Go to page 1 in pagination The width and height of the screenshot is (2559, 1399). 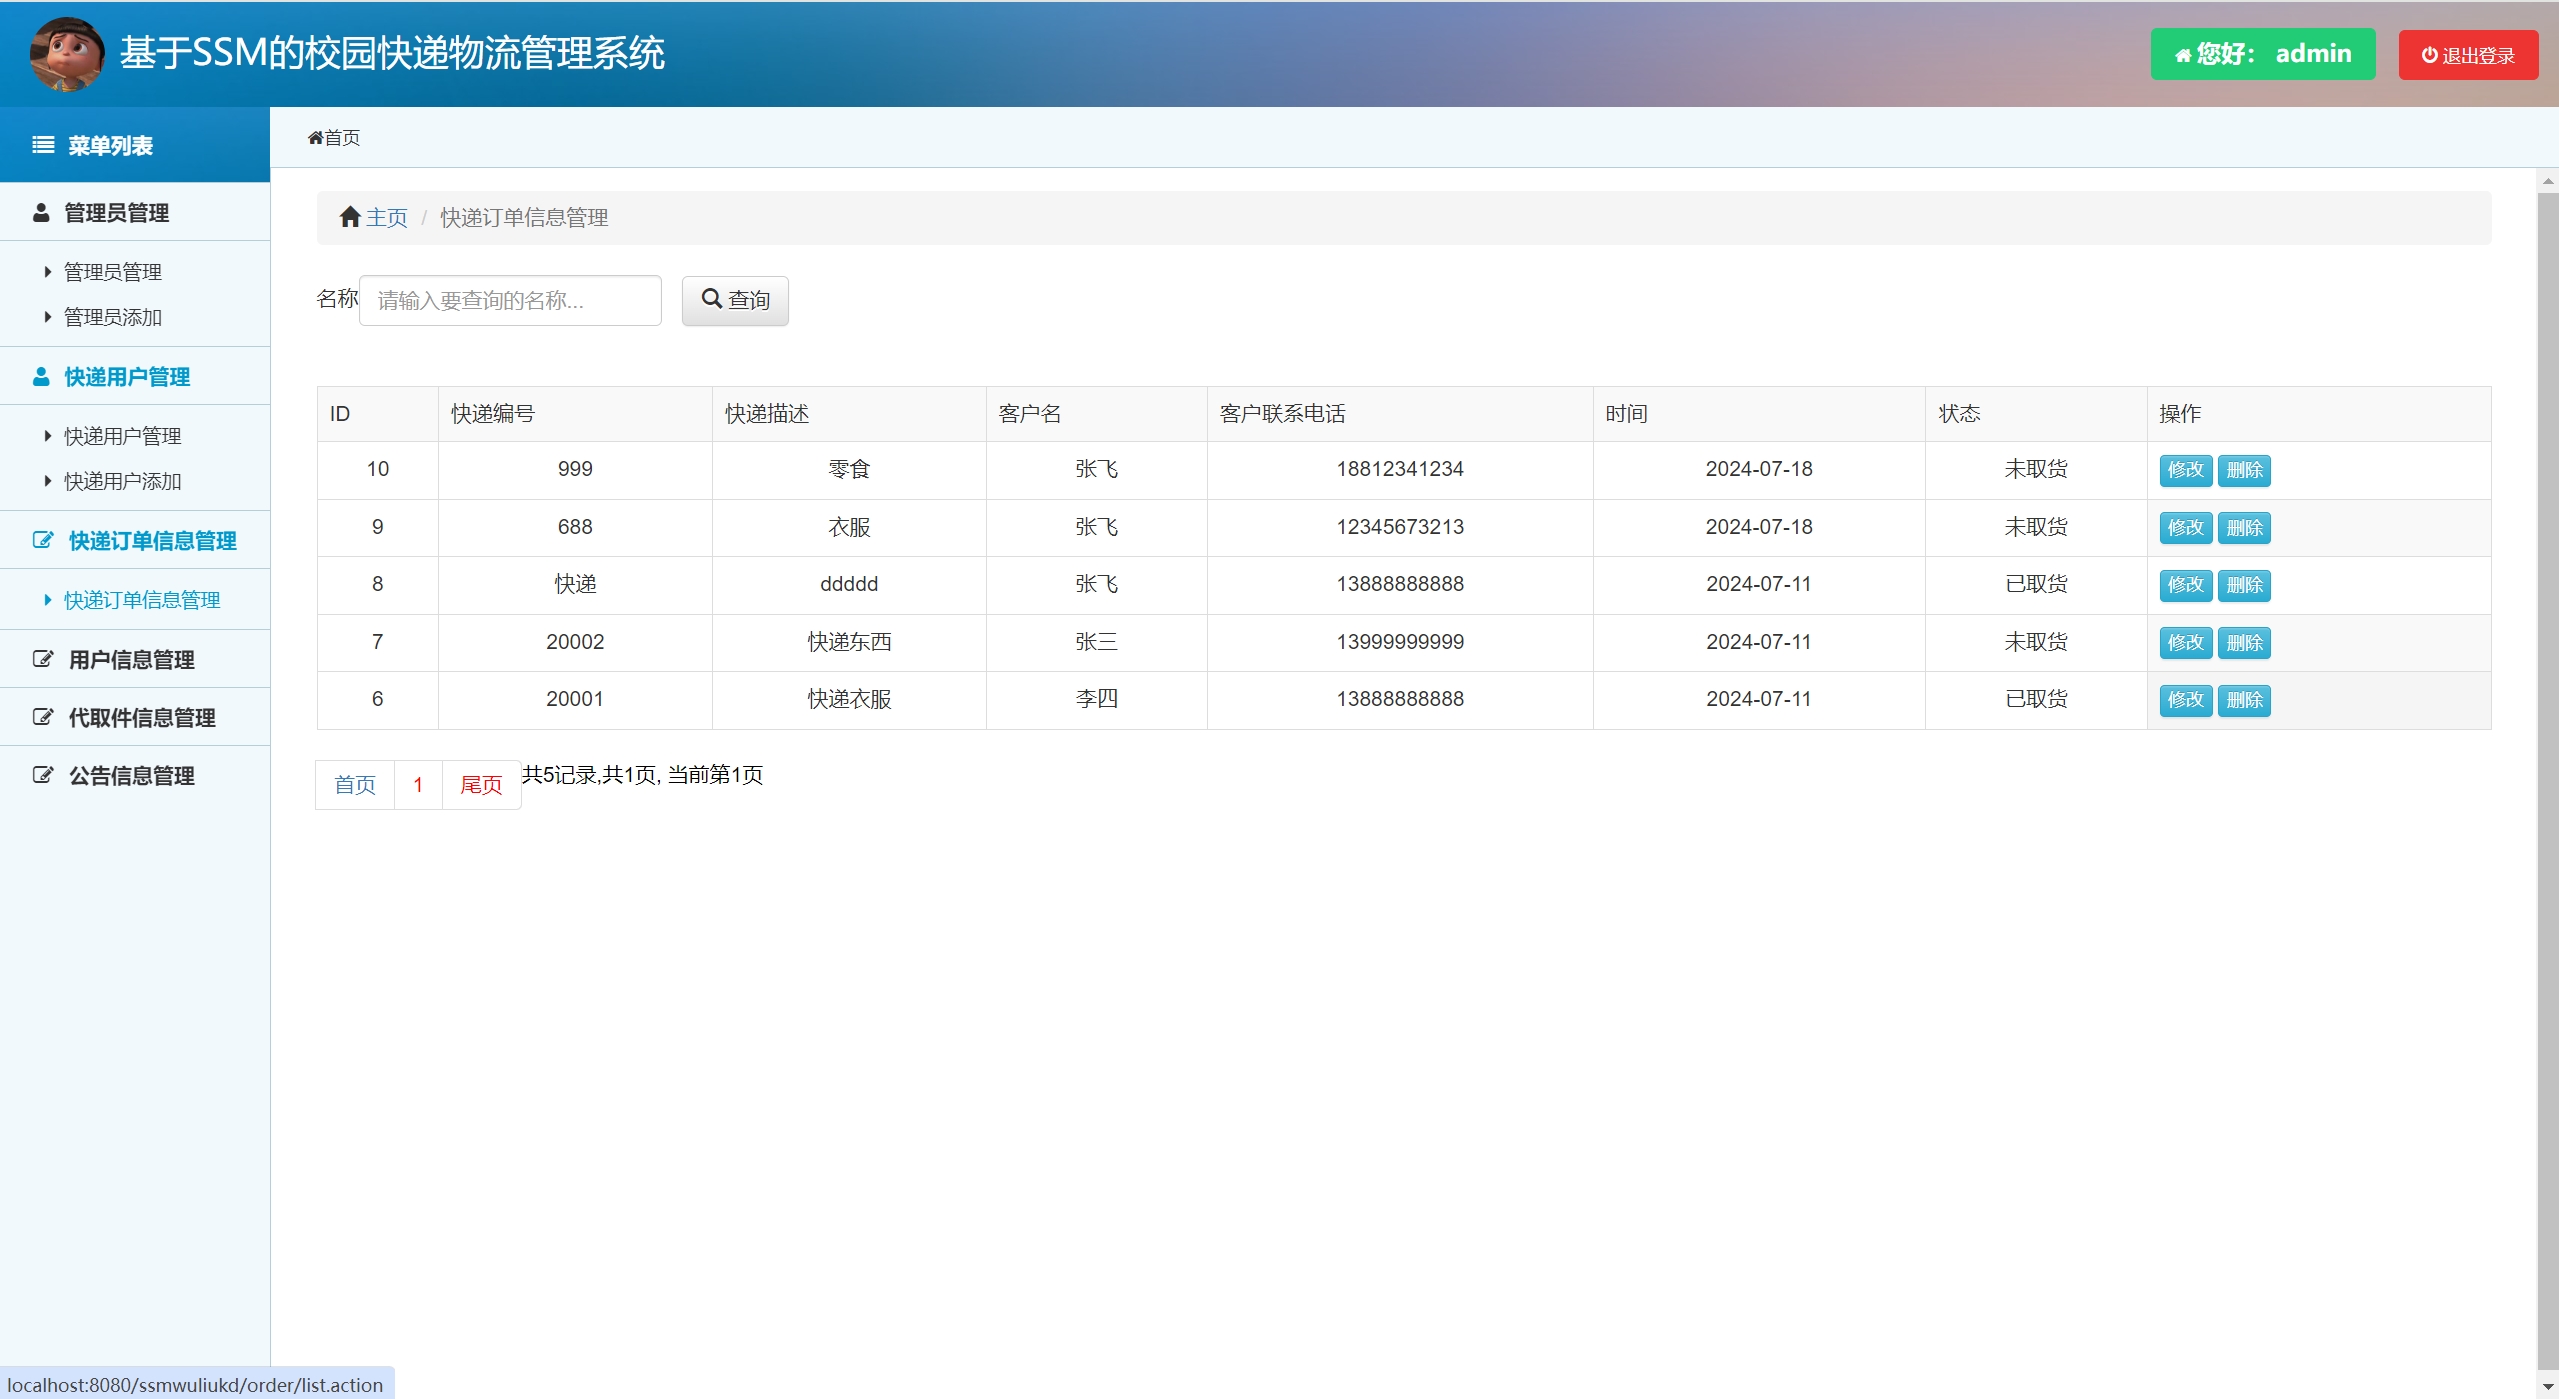(418, 786)
